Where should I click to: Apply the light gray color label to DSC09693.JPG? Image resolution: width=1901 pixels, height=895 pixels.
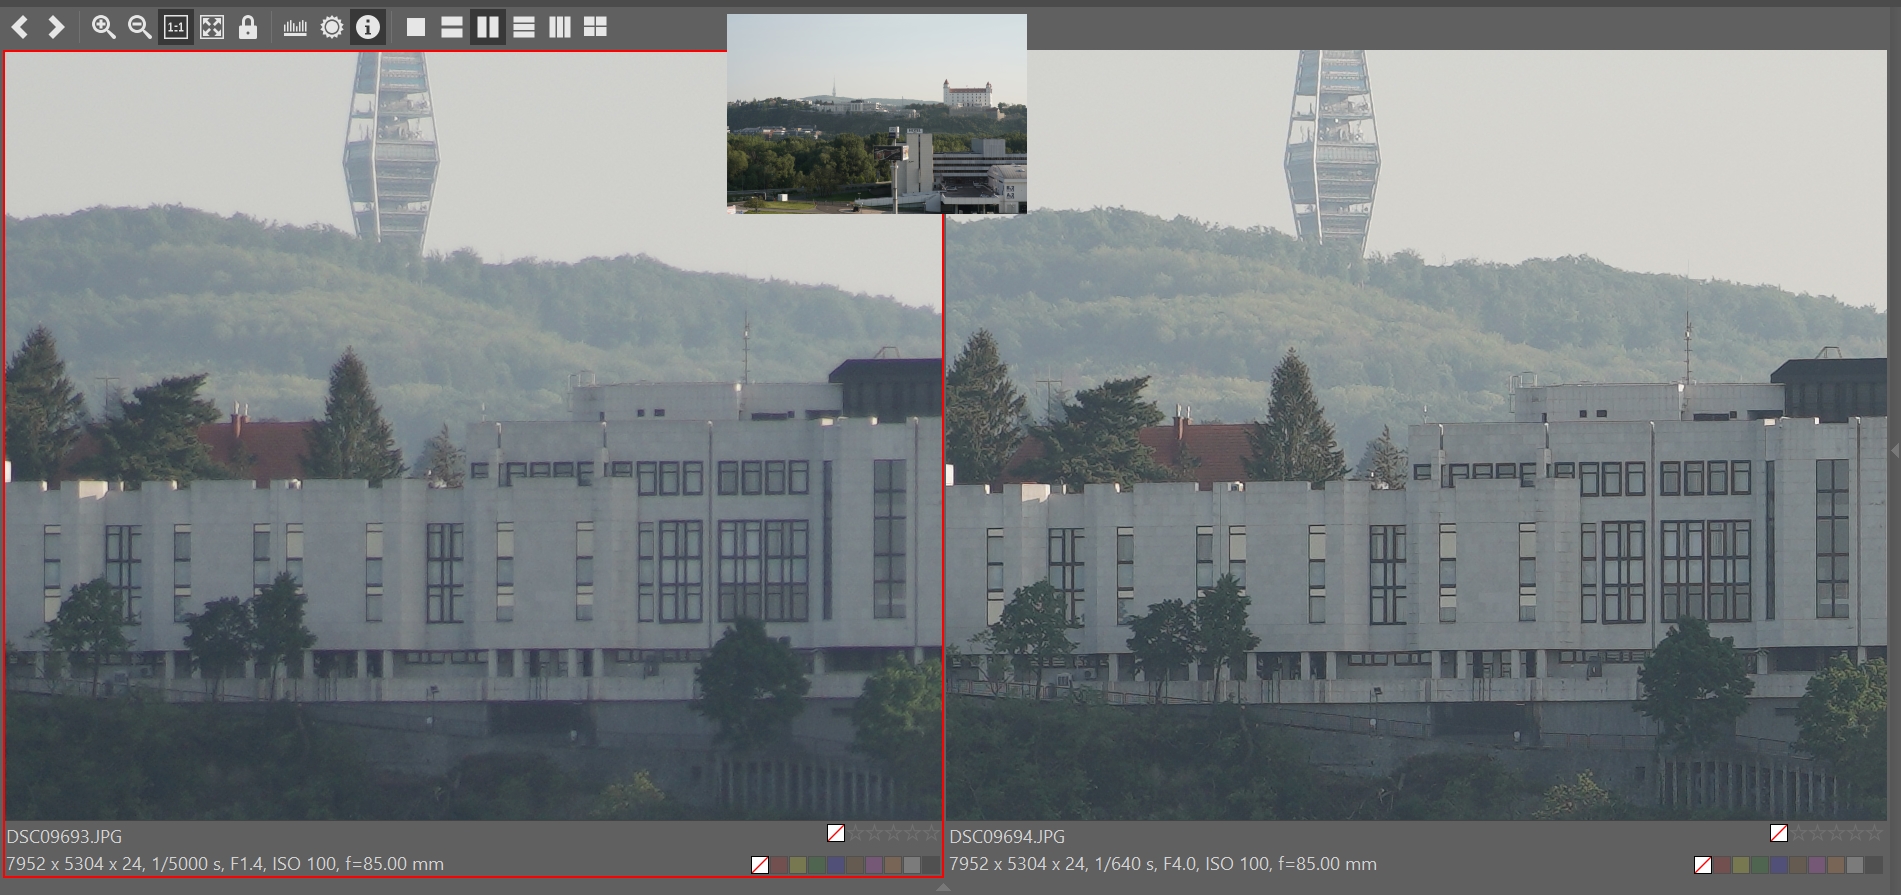tap(912, 865)
